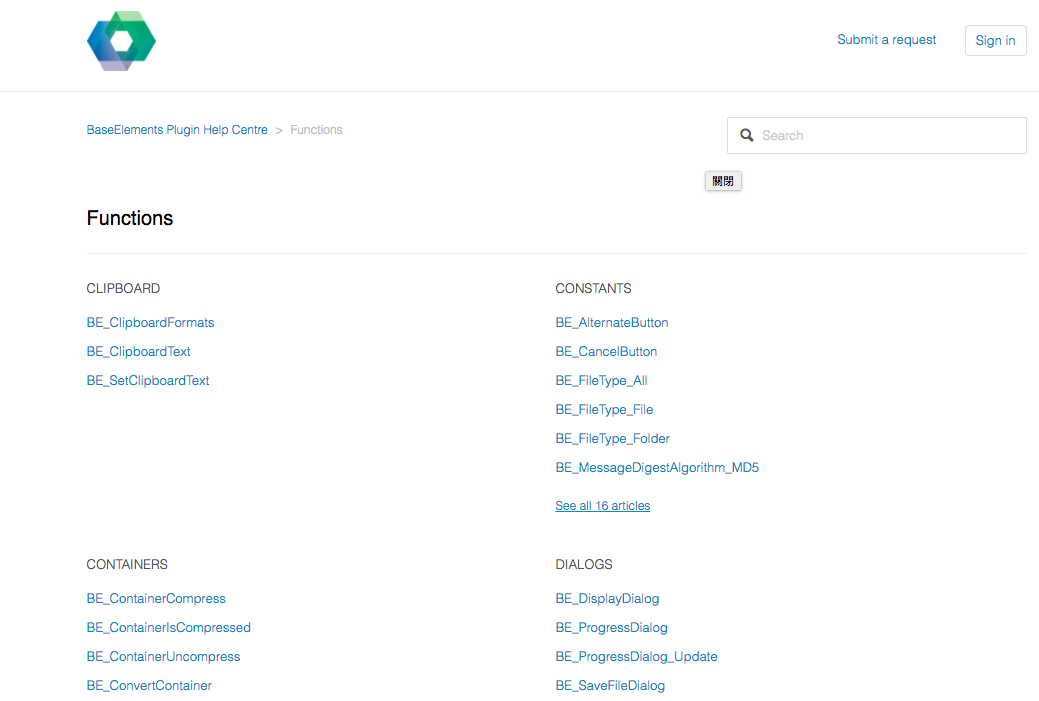Viewport: 1039px width, 701px height.
Task: Open the BE_AlternateButton article
Action: (612, 323)
